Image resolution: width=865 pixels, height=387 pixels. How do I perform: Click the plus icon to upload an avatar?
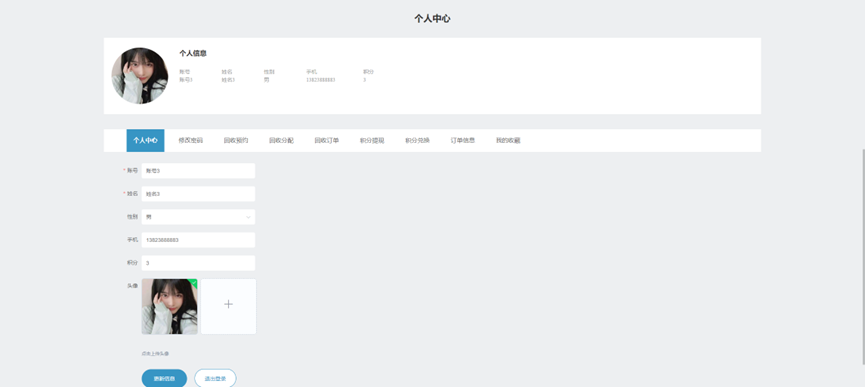[x=228, y=304]
